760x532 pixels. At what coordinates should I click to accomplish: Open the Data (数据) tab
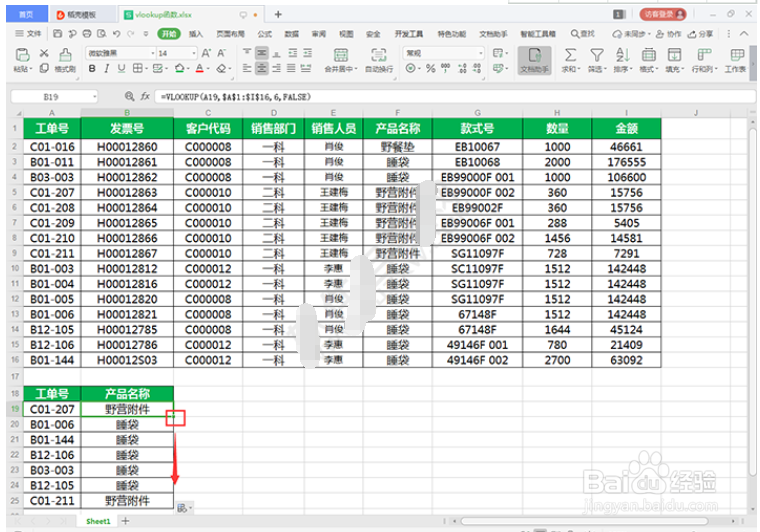[291, 33]
